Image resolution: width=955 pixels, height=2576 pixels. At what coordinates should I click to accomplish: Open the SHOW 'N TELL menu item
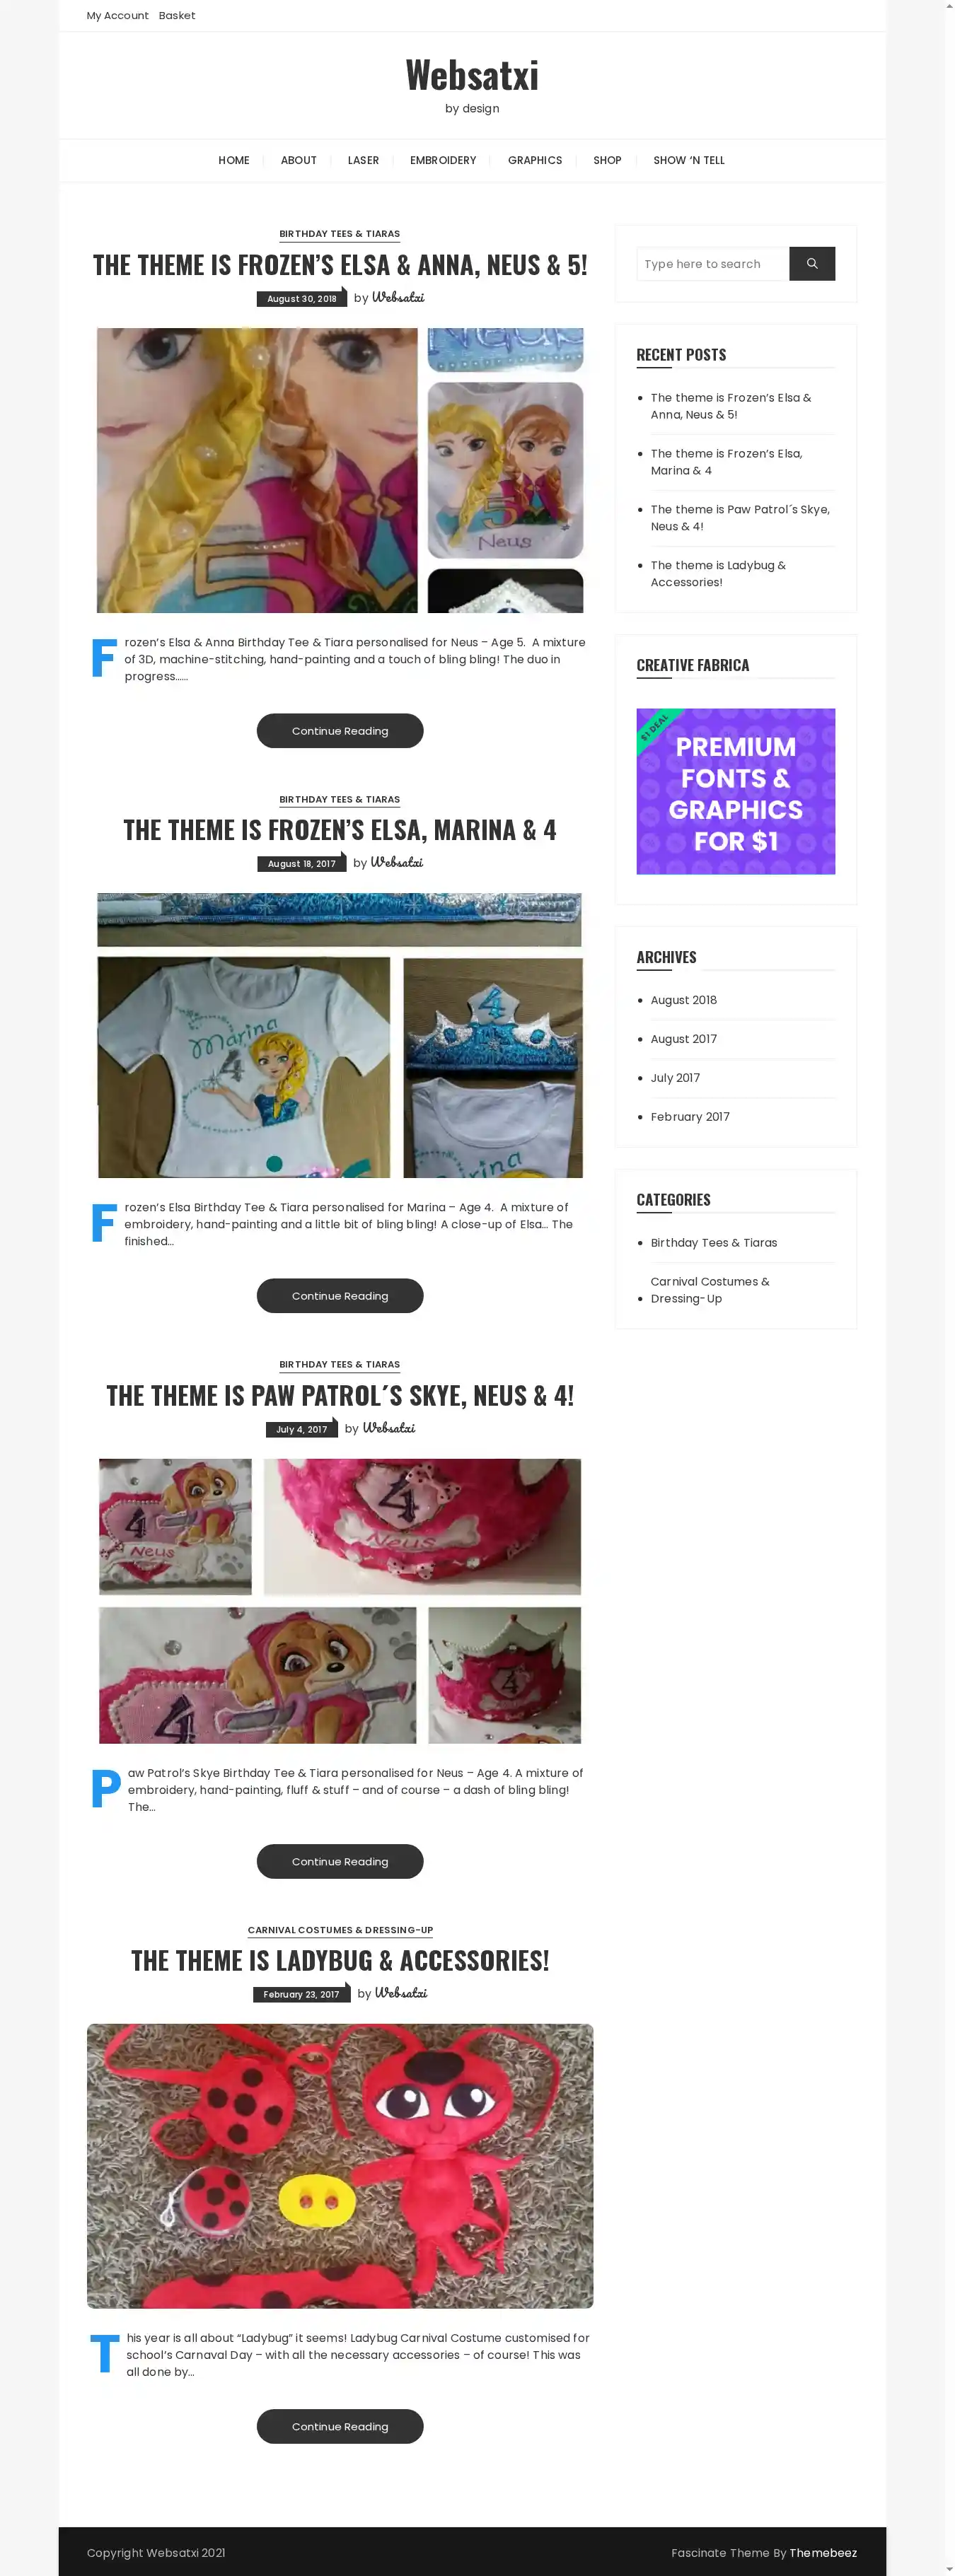(x=689, y=160)
